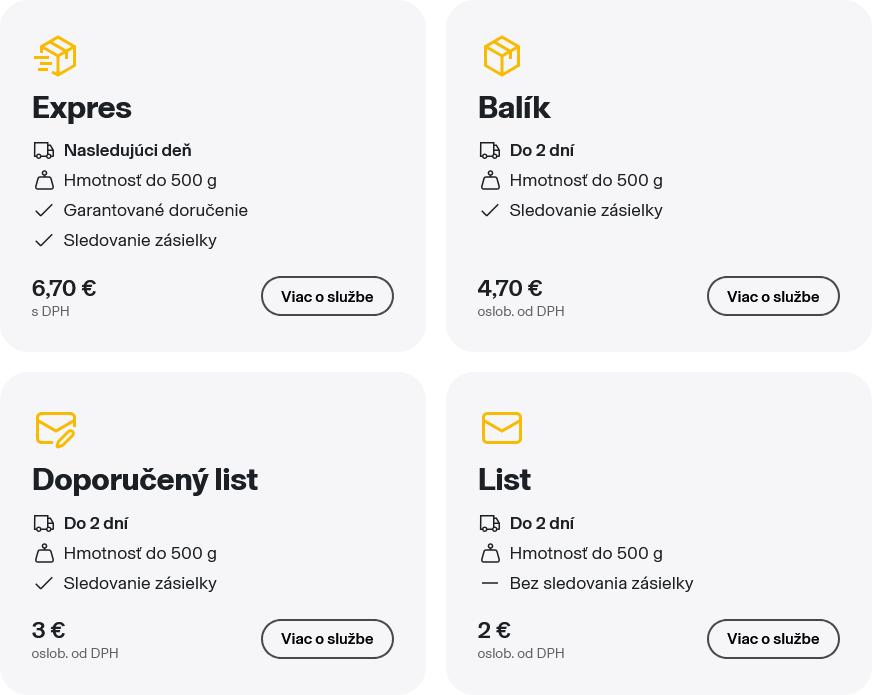Click the checkmark beside Sledovanie zásielky in Balík
Screen dimensions: 872x695
[x=490, y=211]
